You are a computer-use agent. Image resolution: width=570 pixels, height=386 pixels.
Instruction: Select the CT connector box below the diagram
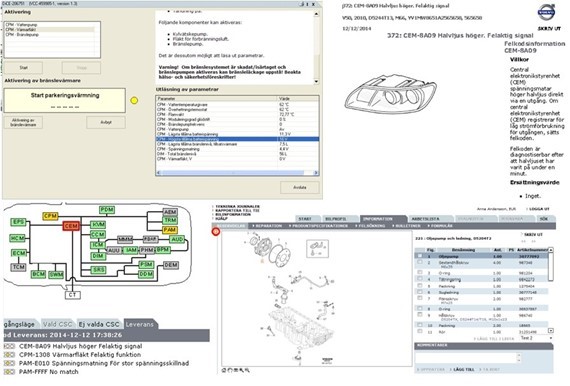point(73,295)
